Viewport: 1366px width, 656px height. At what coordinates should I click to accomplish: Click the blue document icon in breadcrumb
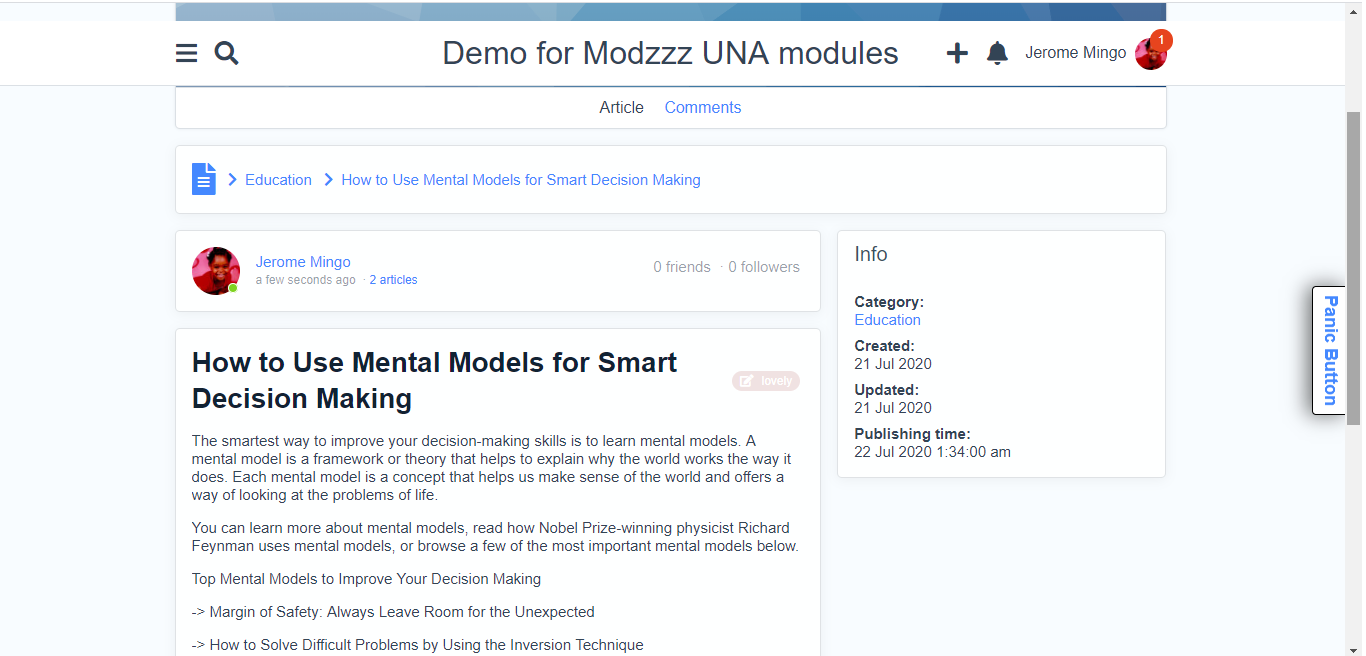[204, 179]
